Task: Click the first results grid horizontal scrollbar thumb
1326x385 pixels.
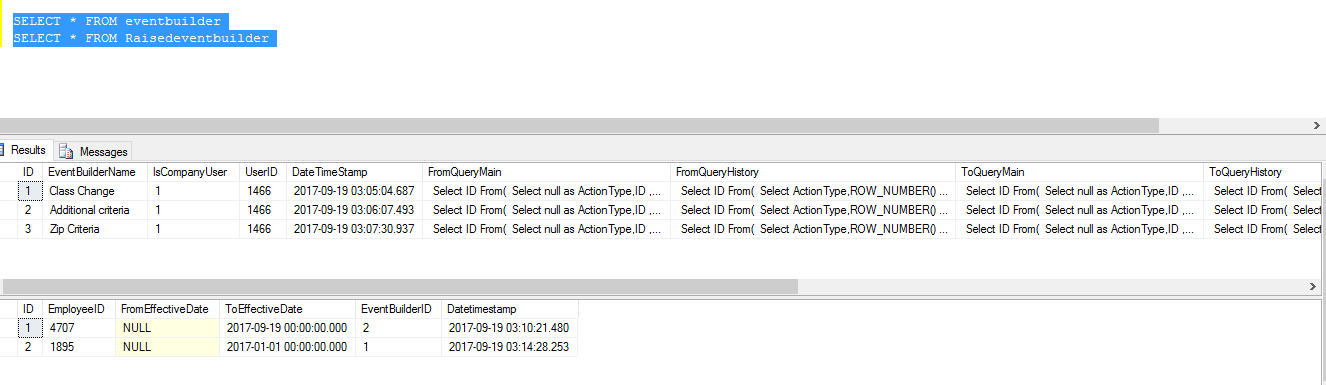Action: [x=399, y=287]
